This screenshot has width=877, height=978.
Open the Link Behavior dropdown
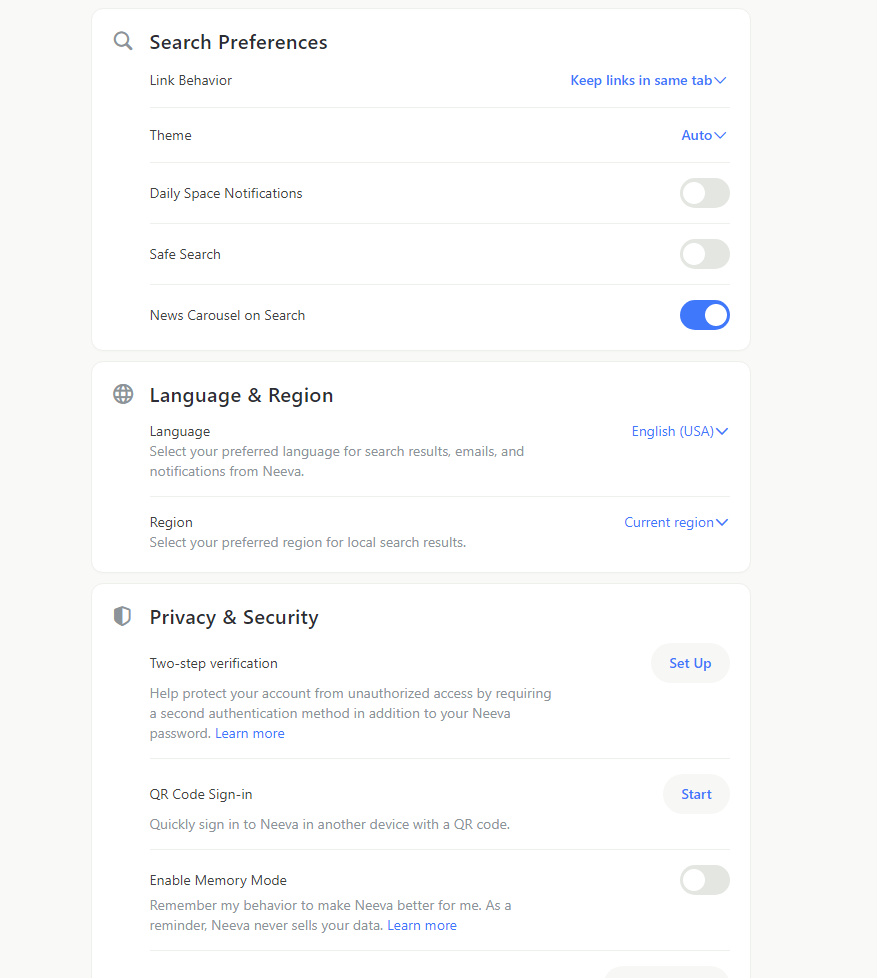[x=648, y=80]
